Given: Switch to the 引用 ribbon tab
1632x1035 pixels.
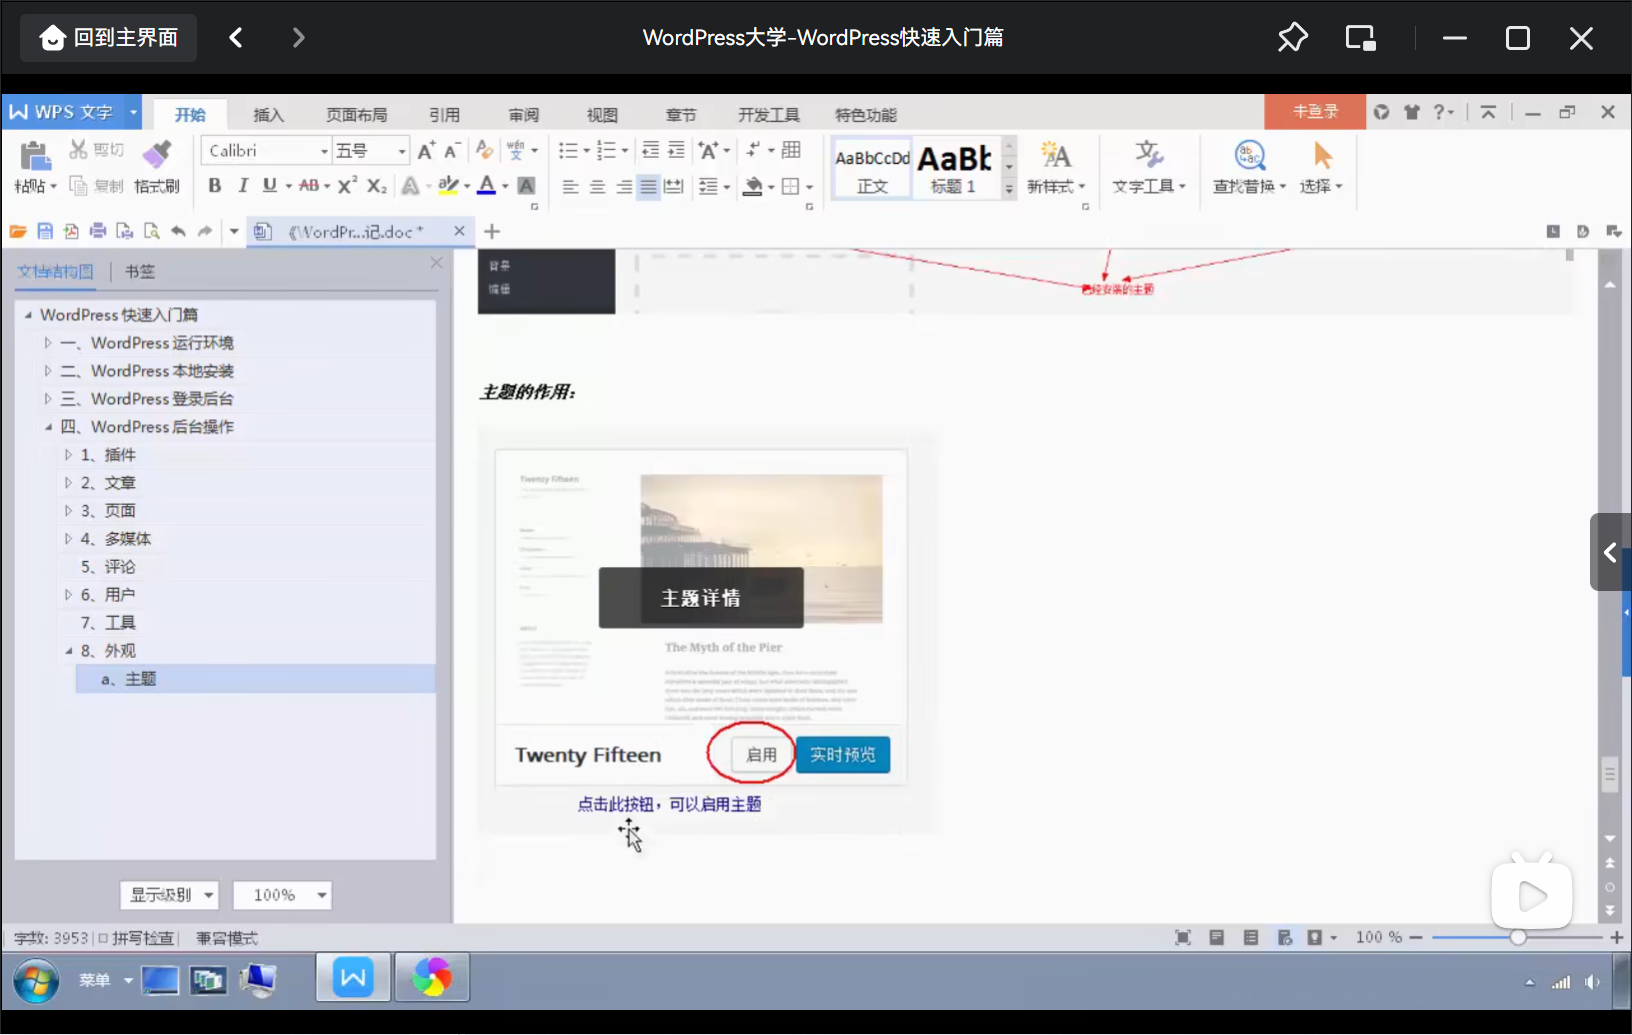Looking at the screenshot, I should click(x=444, y=115).
